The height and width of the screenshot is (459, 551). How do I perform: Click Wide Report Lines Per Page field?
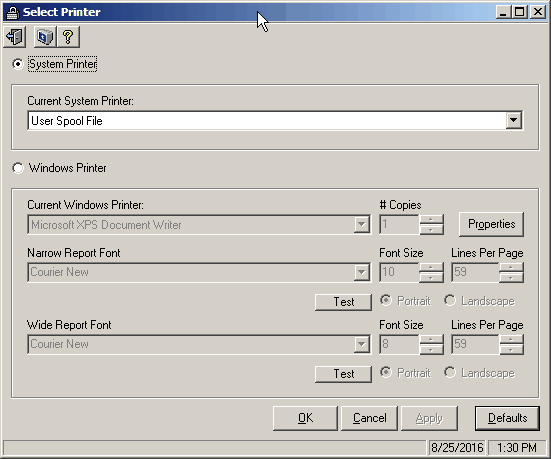point(475,344)
